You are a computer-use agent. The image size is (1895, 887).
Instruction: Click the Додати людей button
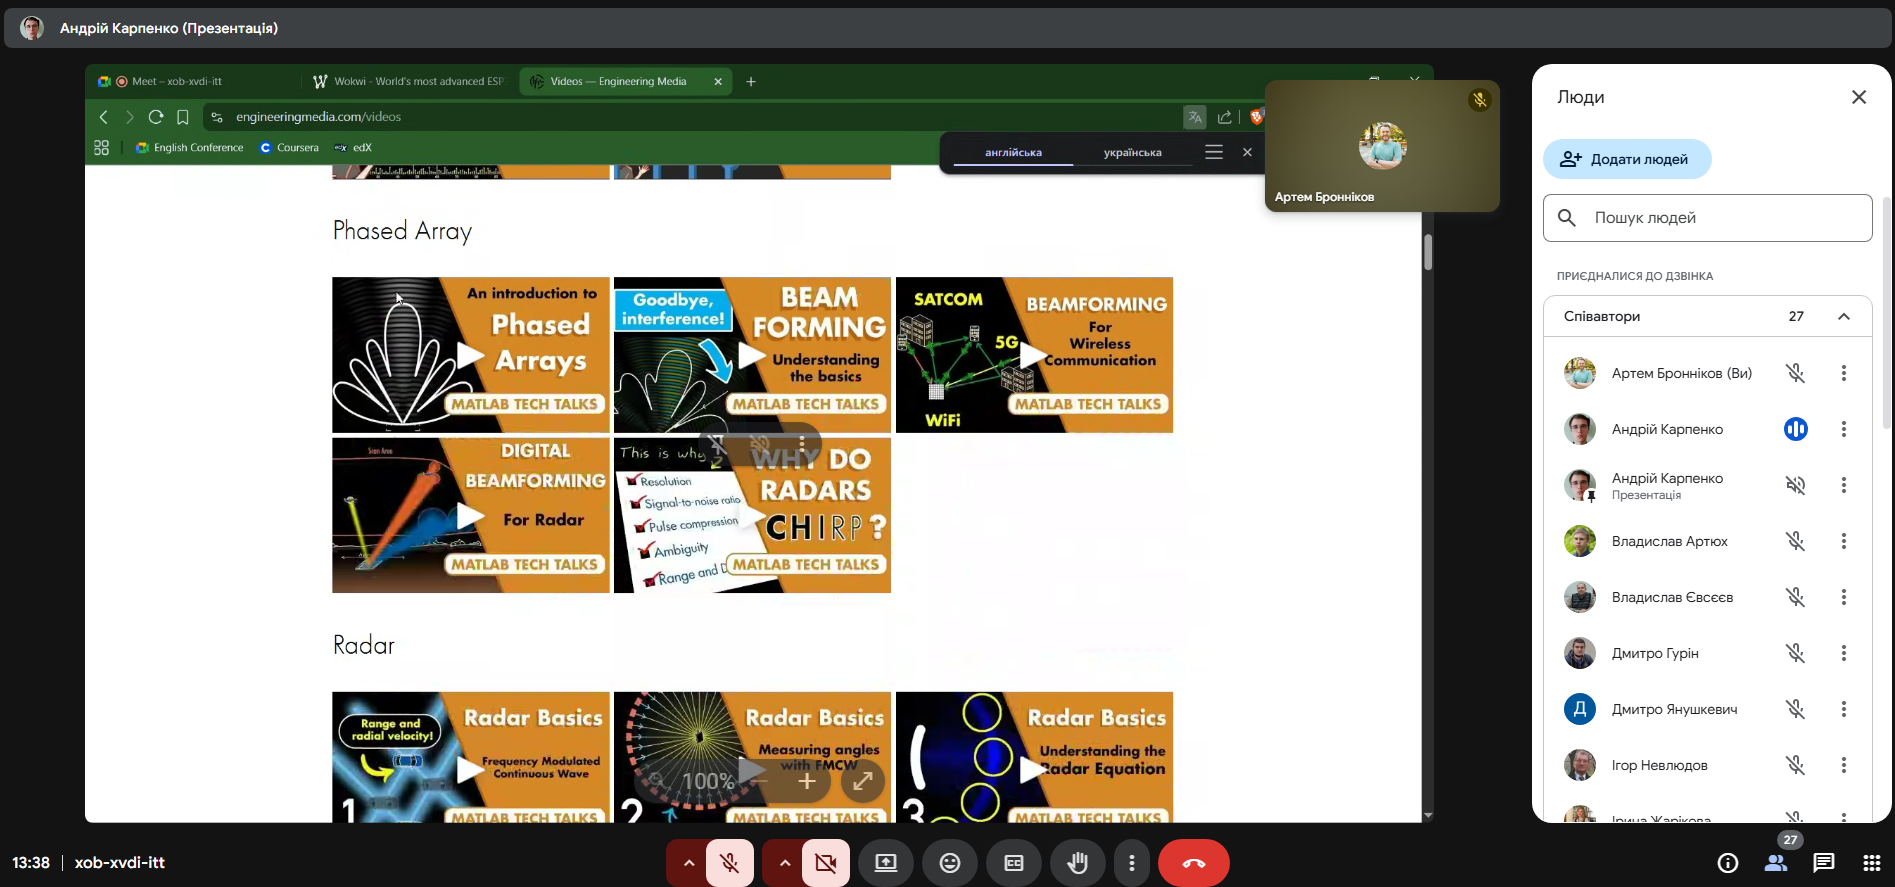[1627, 159]
